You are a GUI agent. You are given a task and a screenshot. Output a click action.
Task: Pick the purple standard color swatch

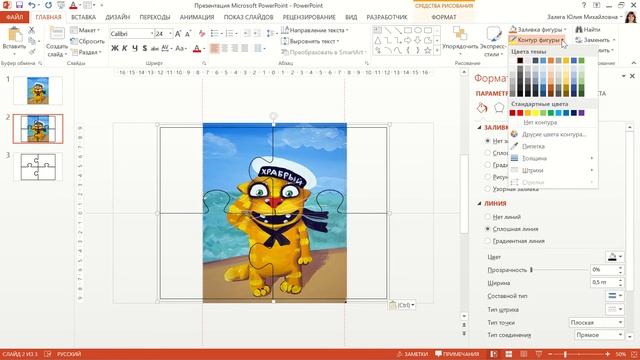tap(582, 113)
